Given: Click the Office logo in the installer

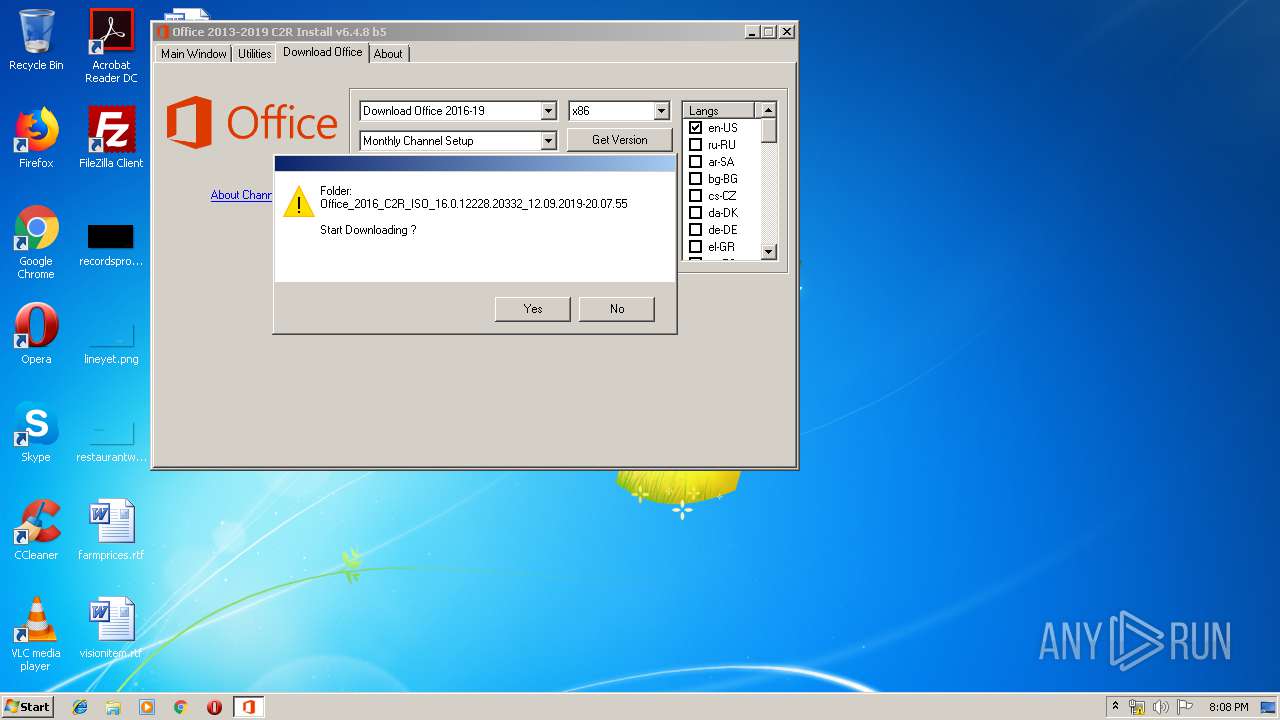Looking at the screenshot, I should 252,123.
